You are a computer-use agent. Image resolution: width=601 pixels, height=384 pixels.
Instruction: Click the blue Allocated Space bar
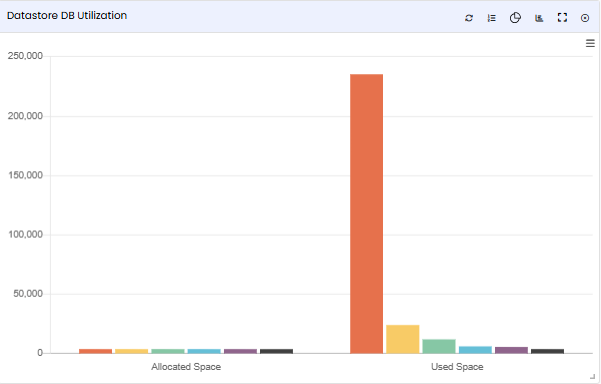[204, 351]
